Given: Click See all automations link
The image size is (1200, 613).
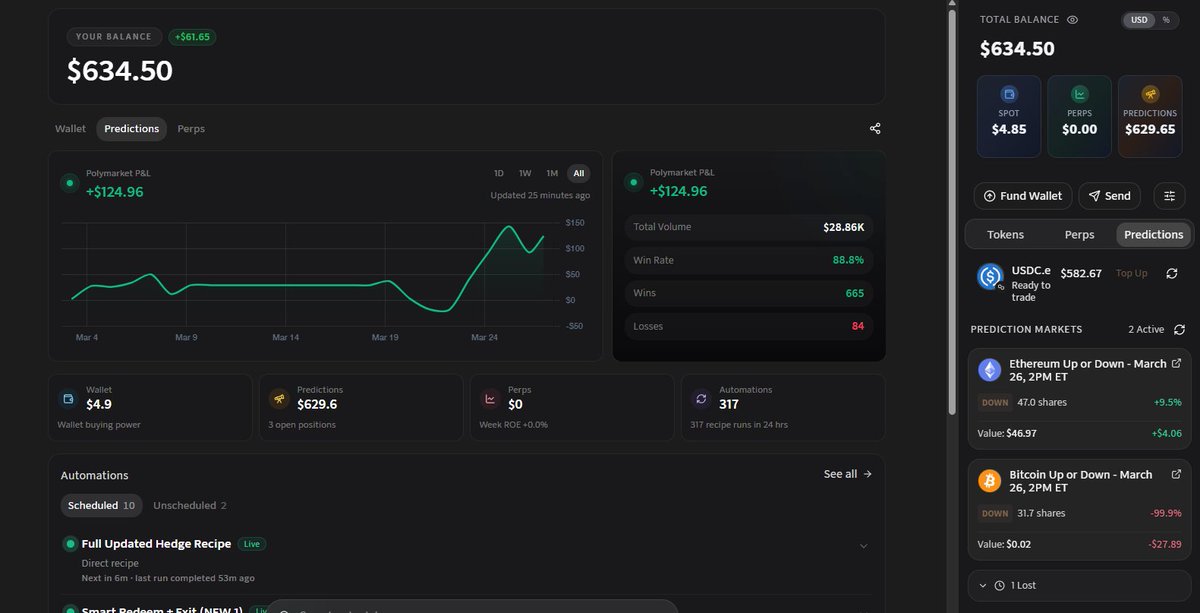Looking at the screenshot, I should pos(848,474).
